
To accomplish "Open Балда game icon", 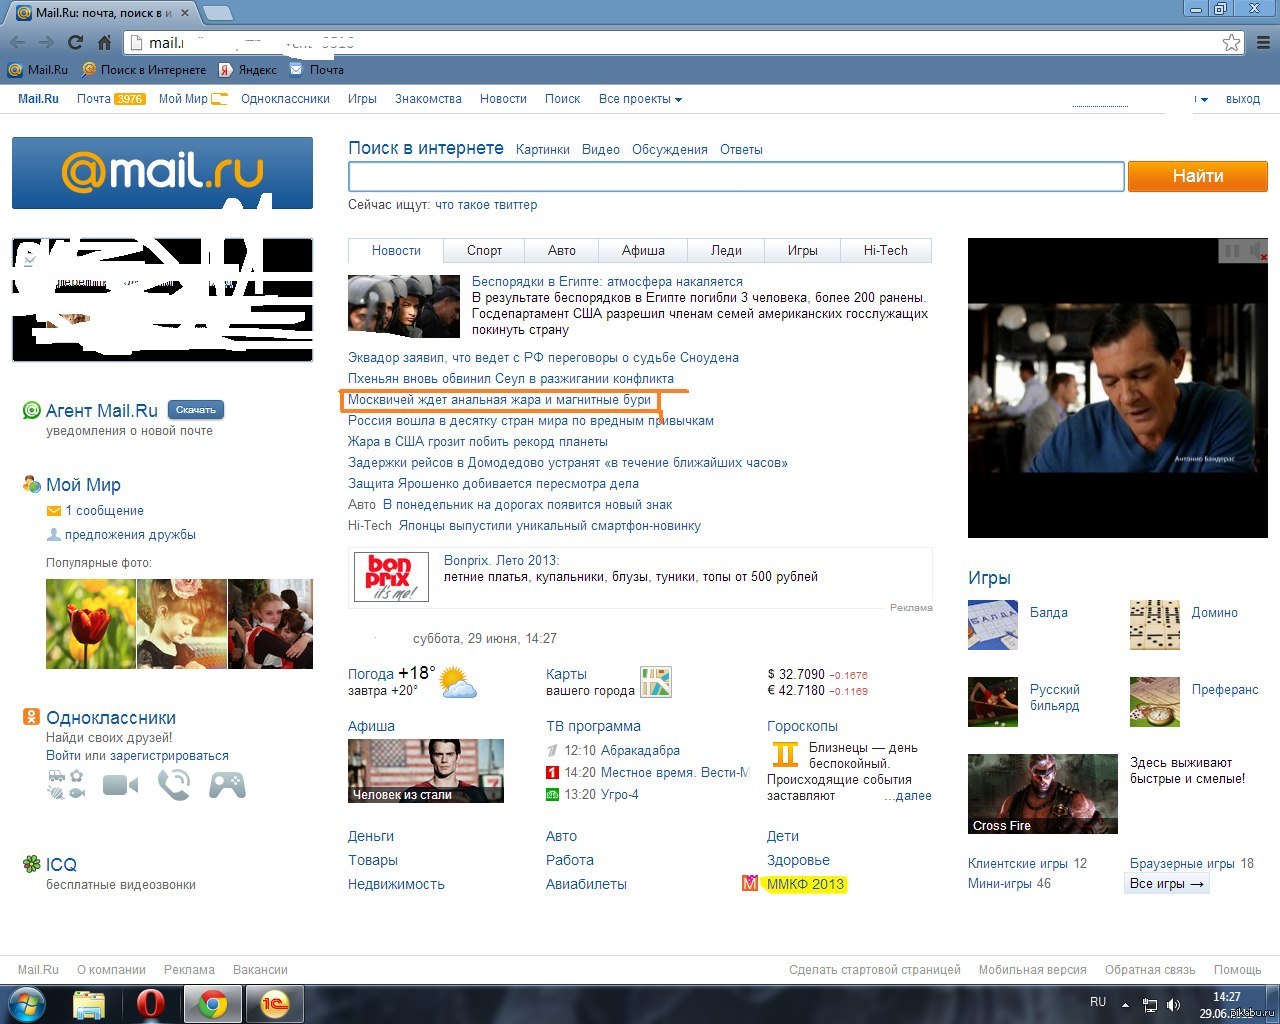I will (993, 625).
